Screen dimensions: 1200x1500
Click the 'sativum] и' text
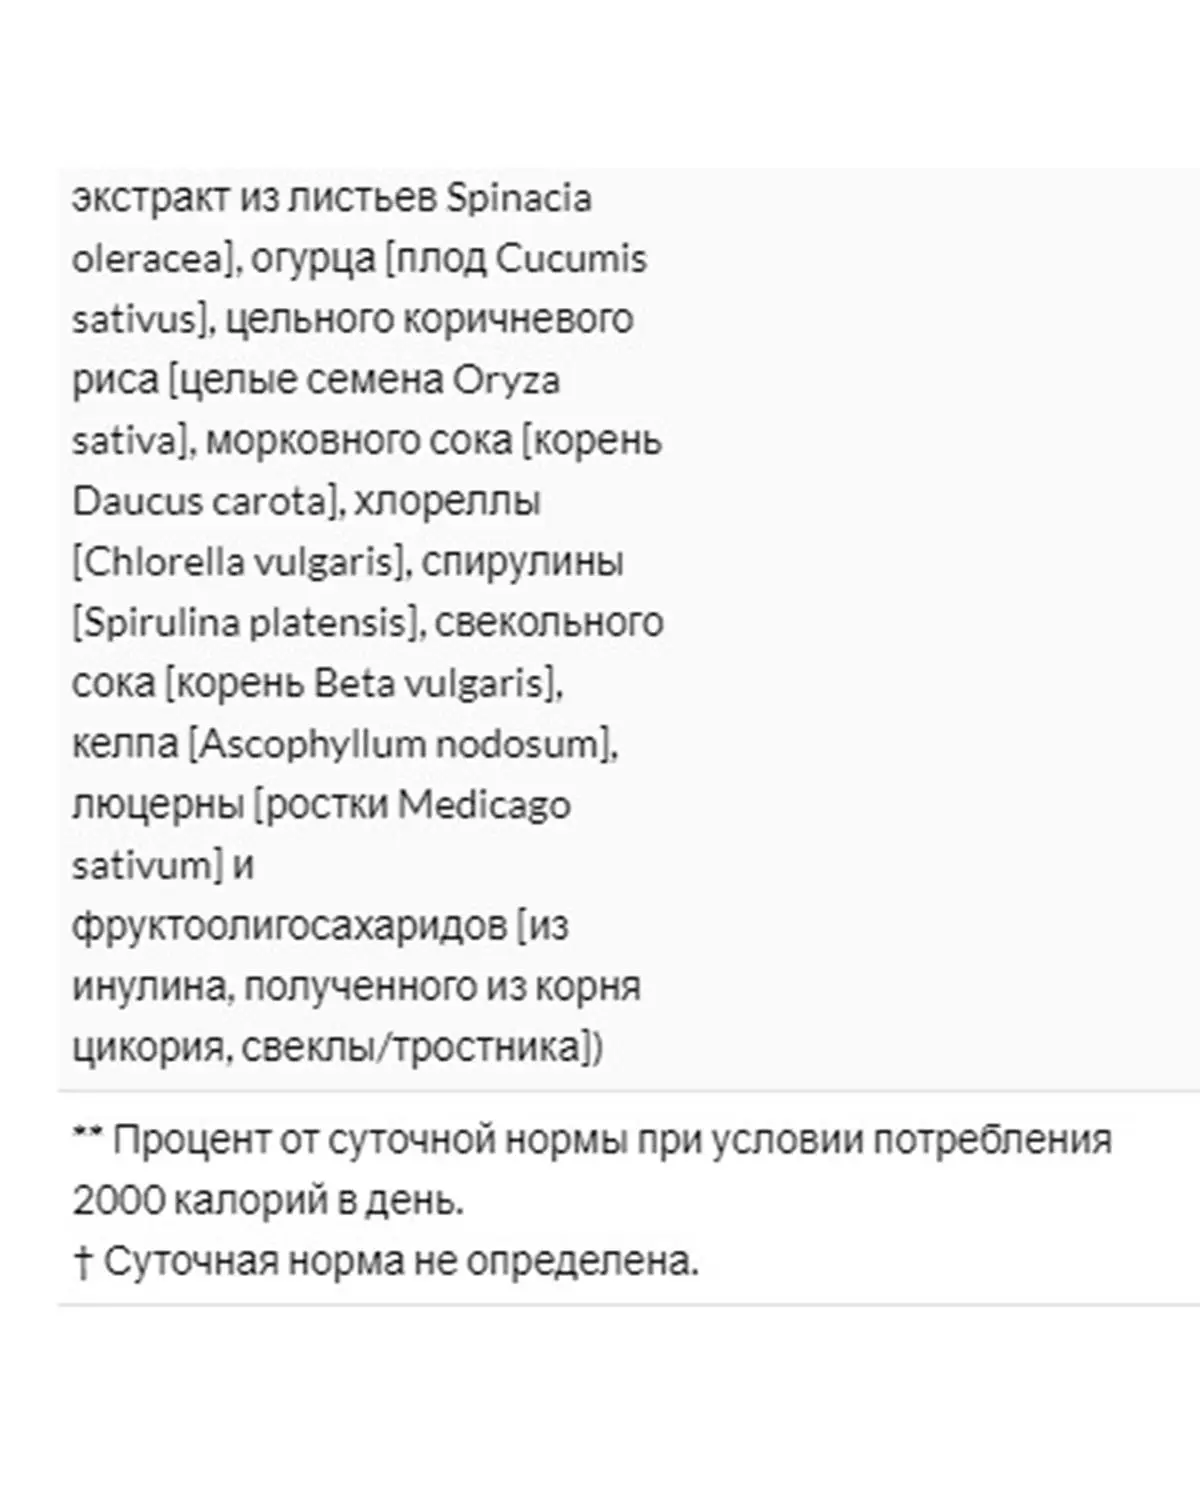163,866
